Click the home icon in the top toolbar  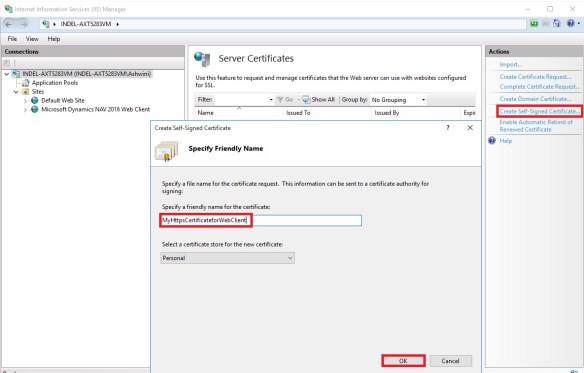pyautogui.click(x=556, y=23)
